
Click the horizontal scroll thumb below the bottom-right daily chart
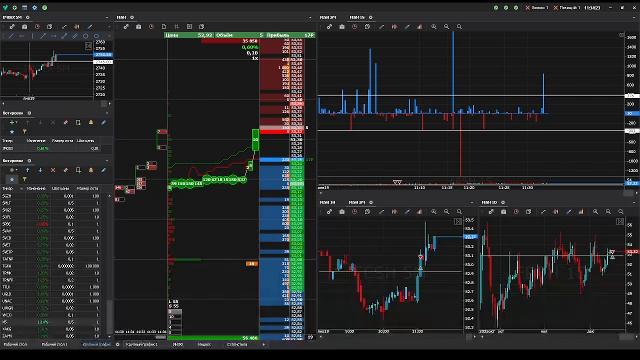coord(626,337)
